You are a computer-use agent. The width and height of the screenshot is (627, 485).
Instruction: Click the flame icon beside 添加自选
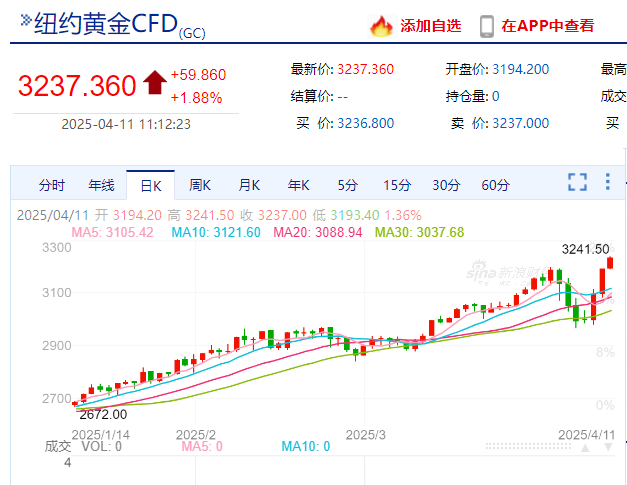click(x=381, y=26)
